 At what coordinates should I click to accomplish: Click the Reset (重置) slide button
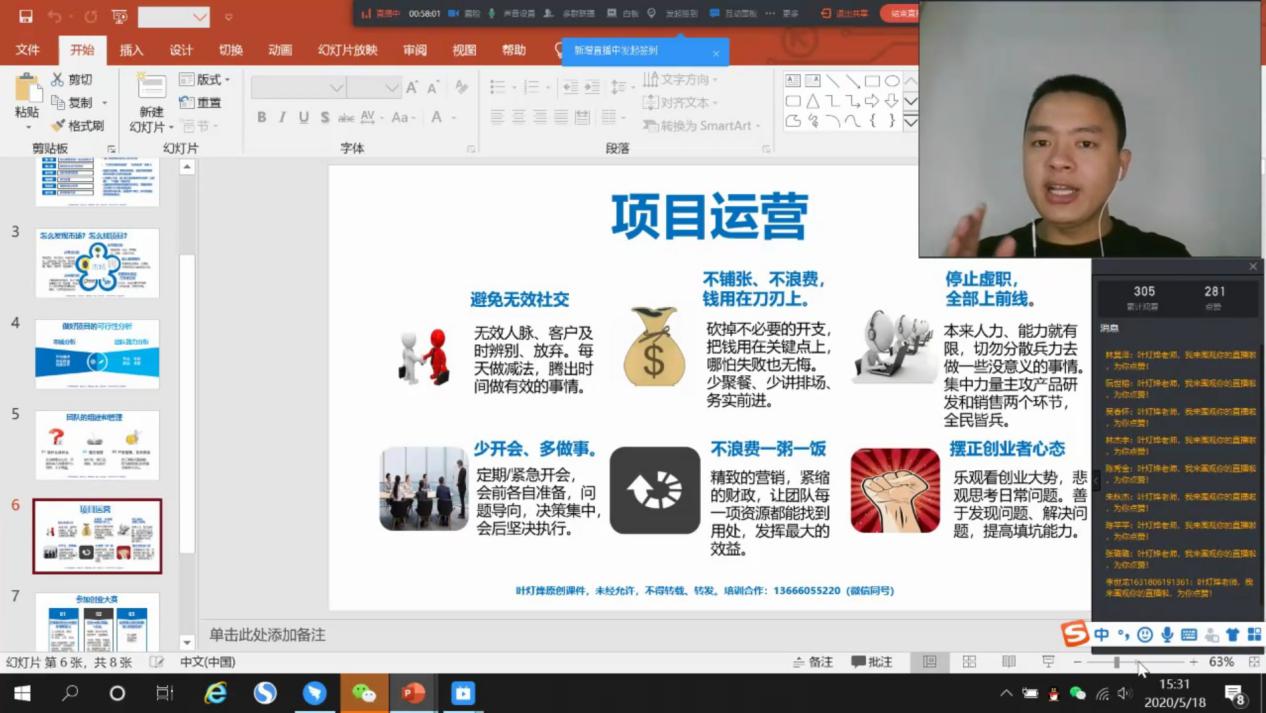(201, 103)
